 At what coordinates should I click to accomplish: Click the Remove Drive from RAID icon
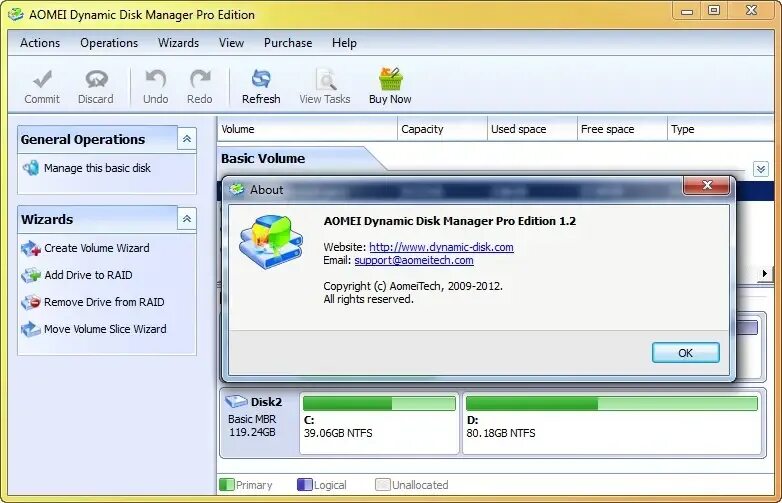[x=31, y=302]
